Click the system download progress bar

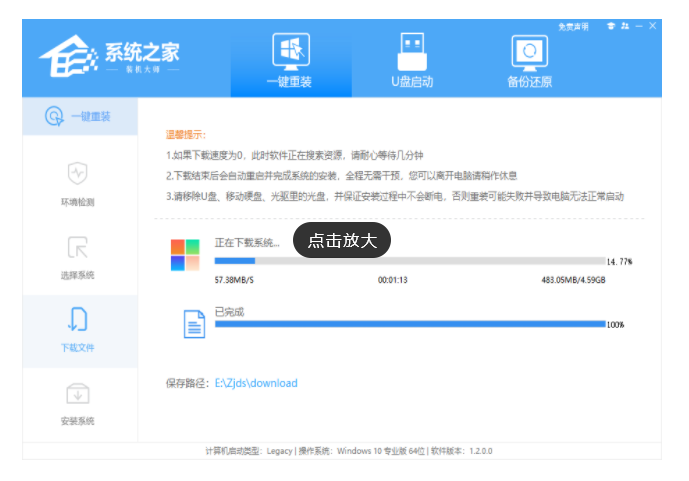409,261
